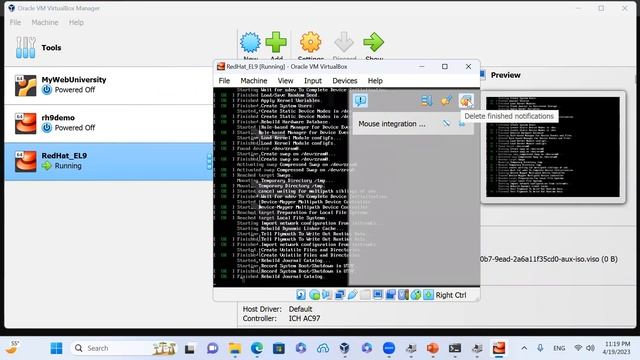Click display indicator in VM status bar

pyautogui.click(x=378, y=295)
